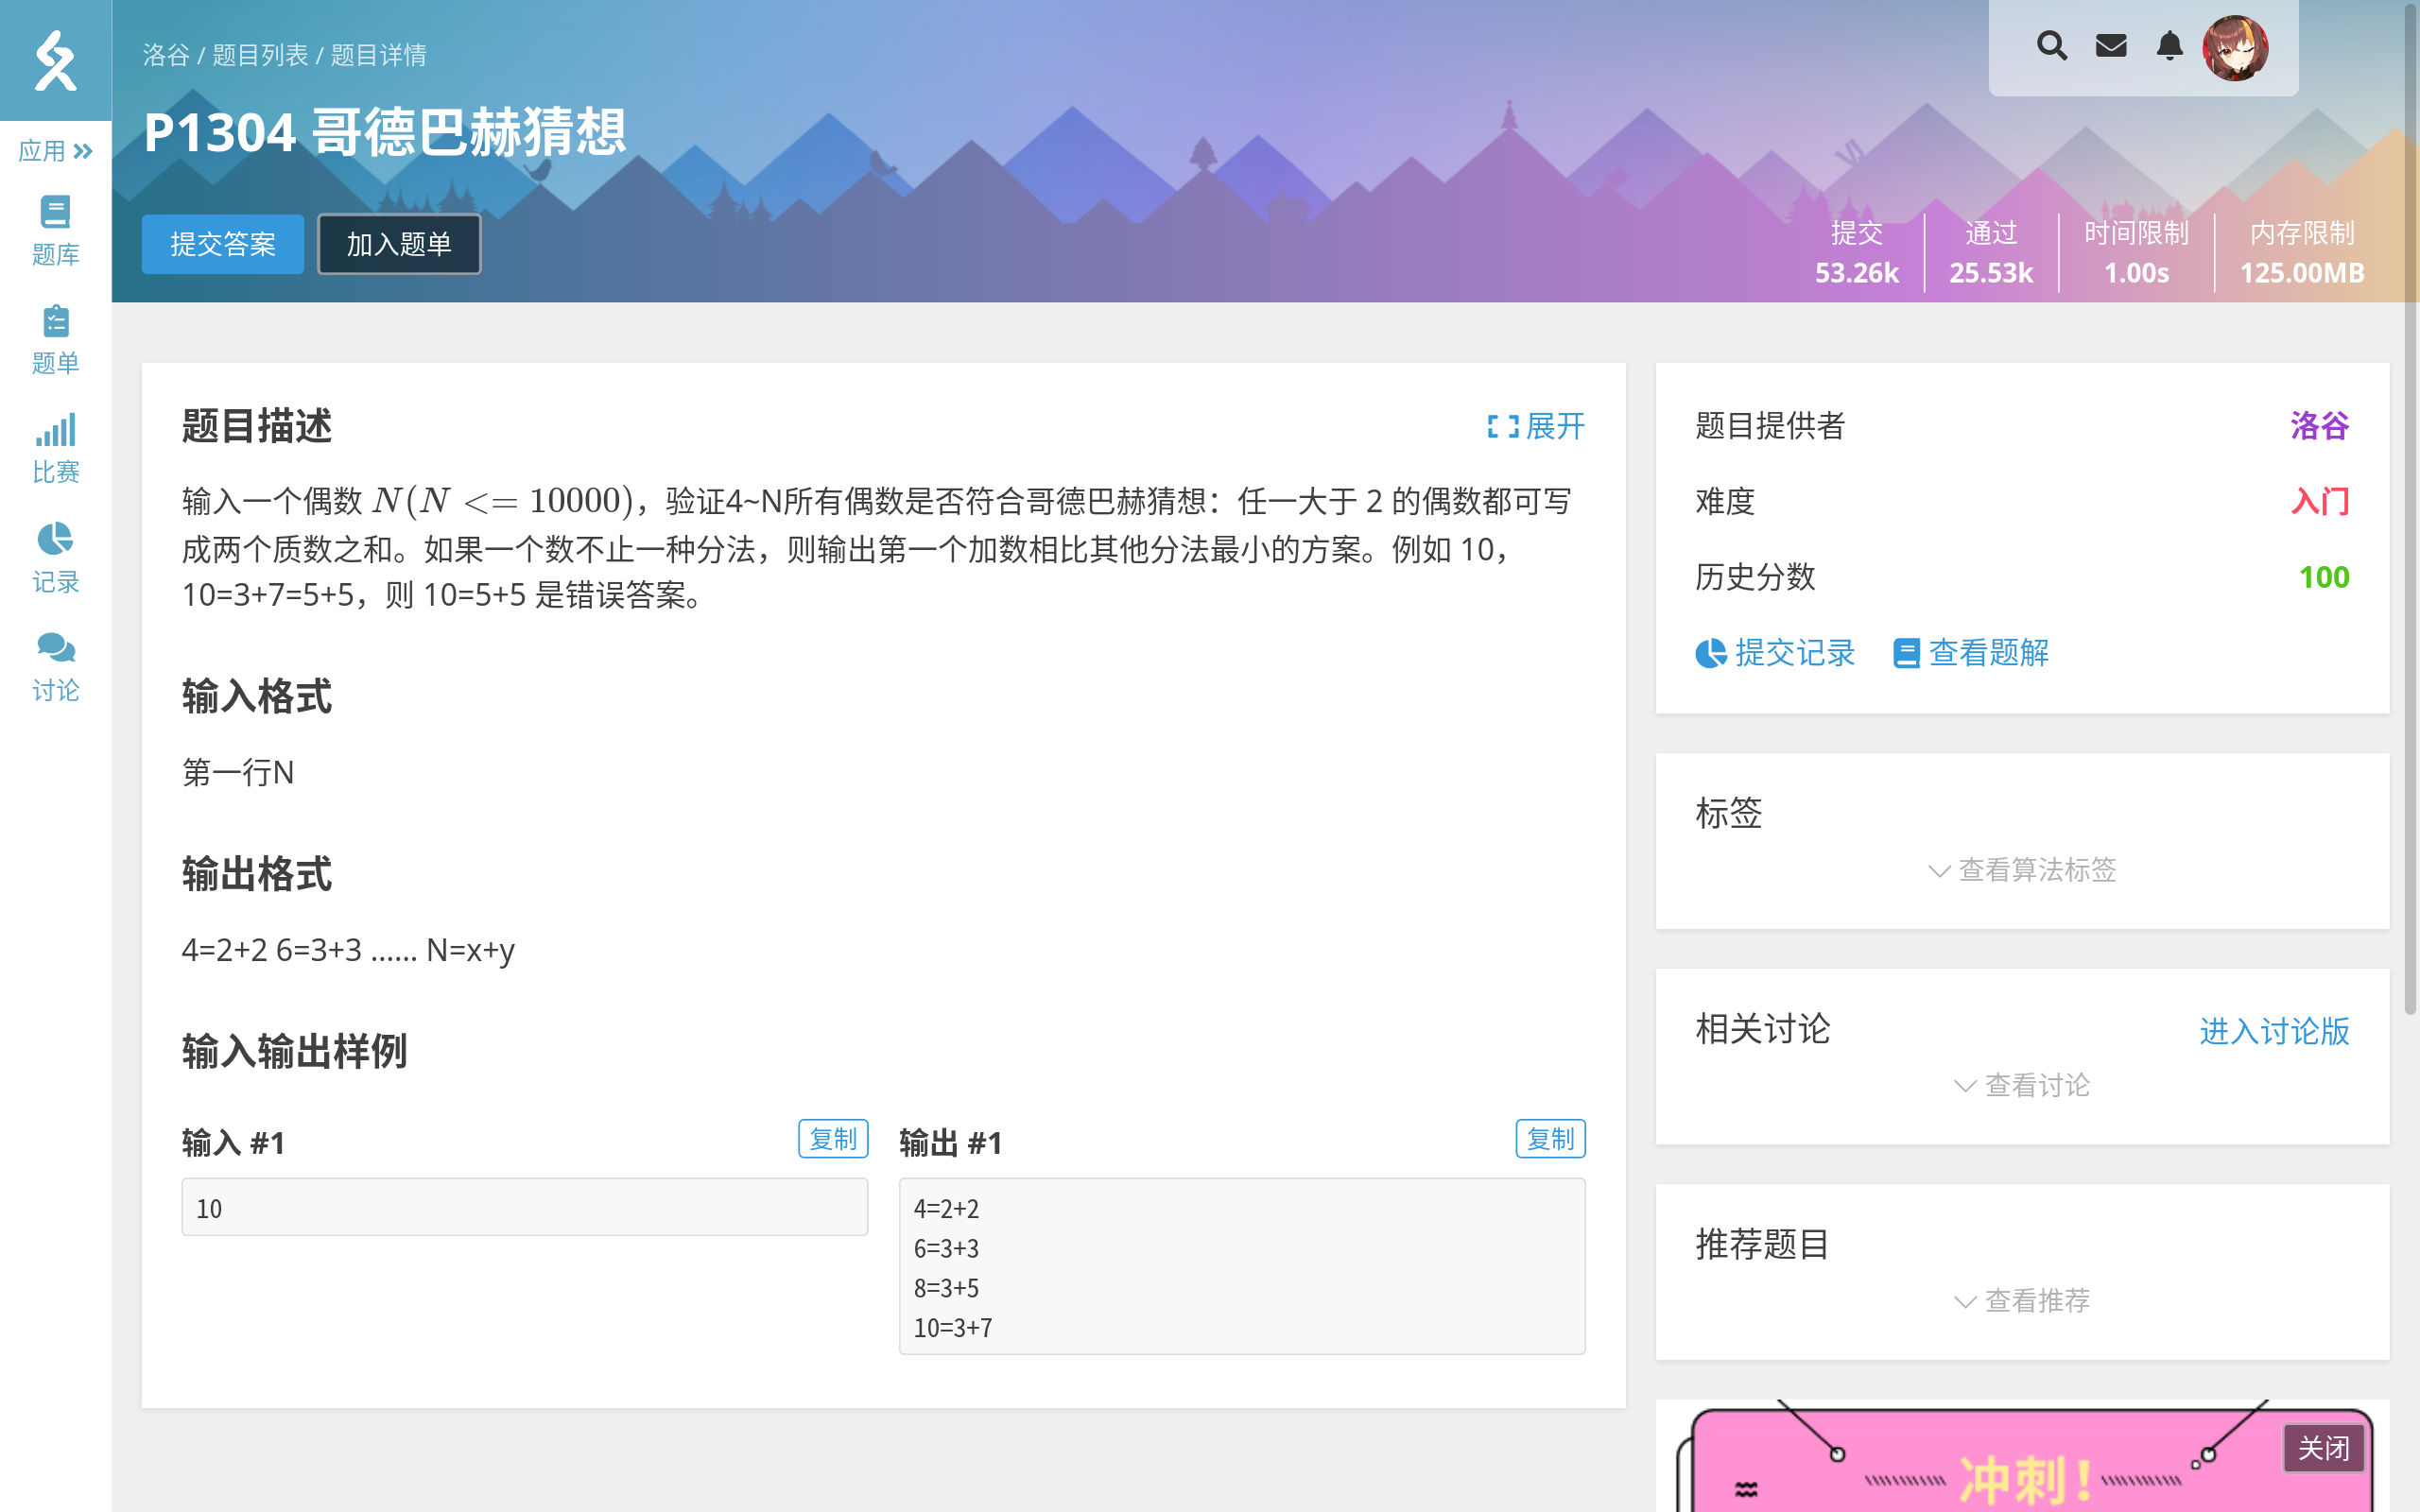Screen dimensions: 2420x1512
Task: Open the envelope messages icon
Action: (2110, 46)
